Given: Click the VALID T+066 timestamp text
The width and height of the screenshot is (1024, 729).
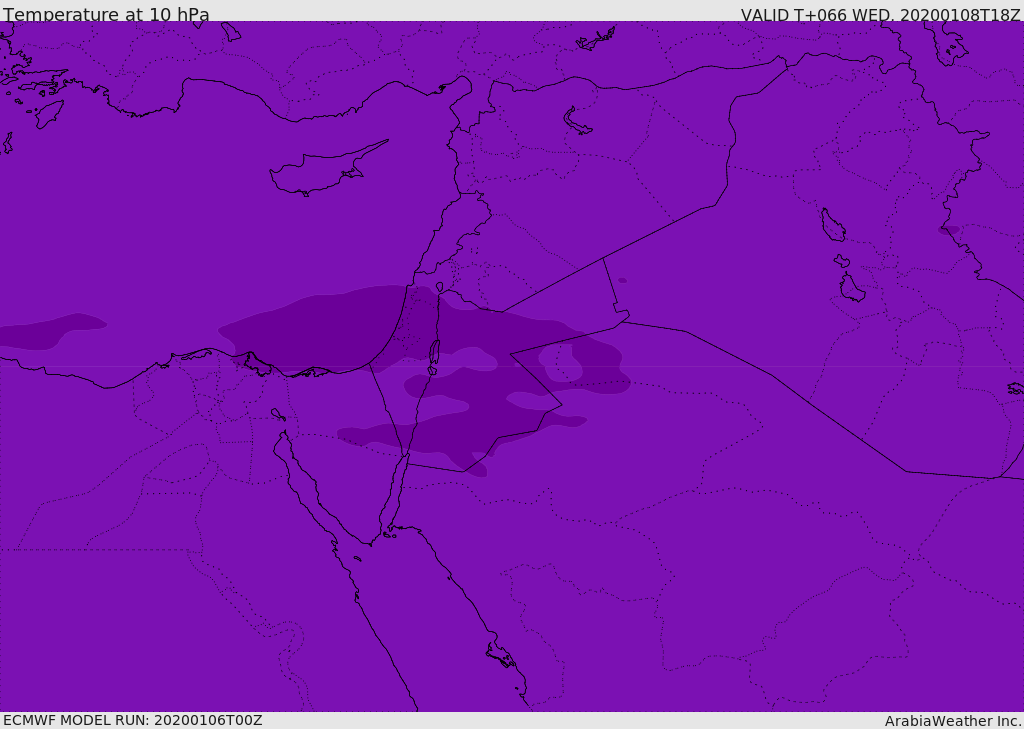Looking at the screenshot, I should (x=880, y=14).
